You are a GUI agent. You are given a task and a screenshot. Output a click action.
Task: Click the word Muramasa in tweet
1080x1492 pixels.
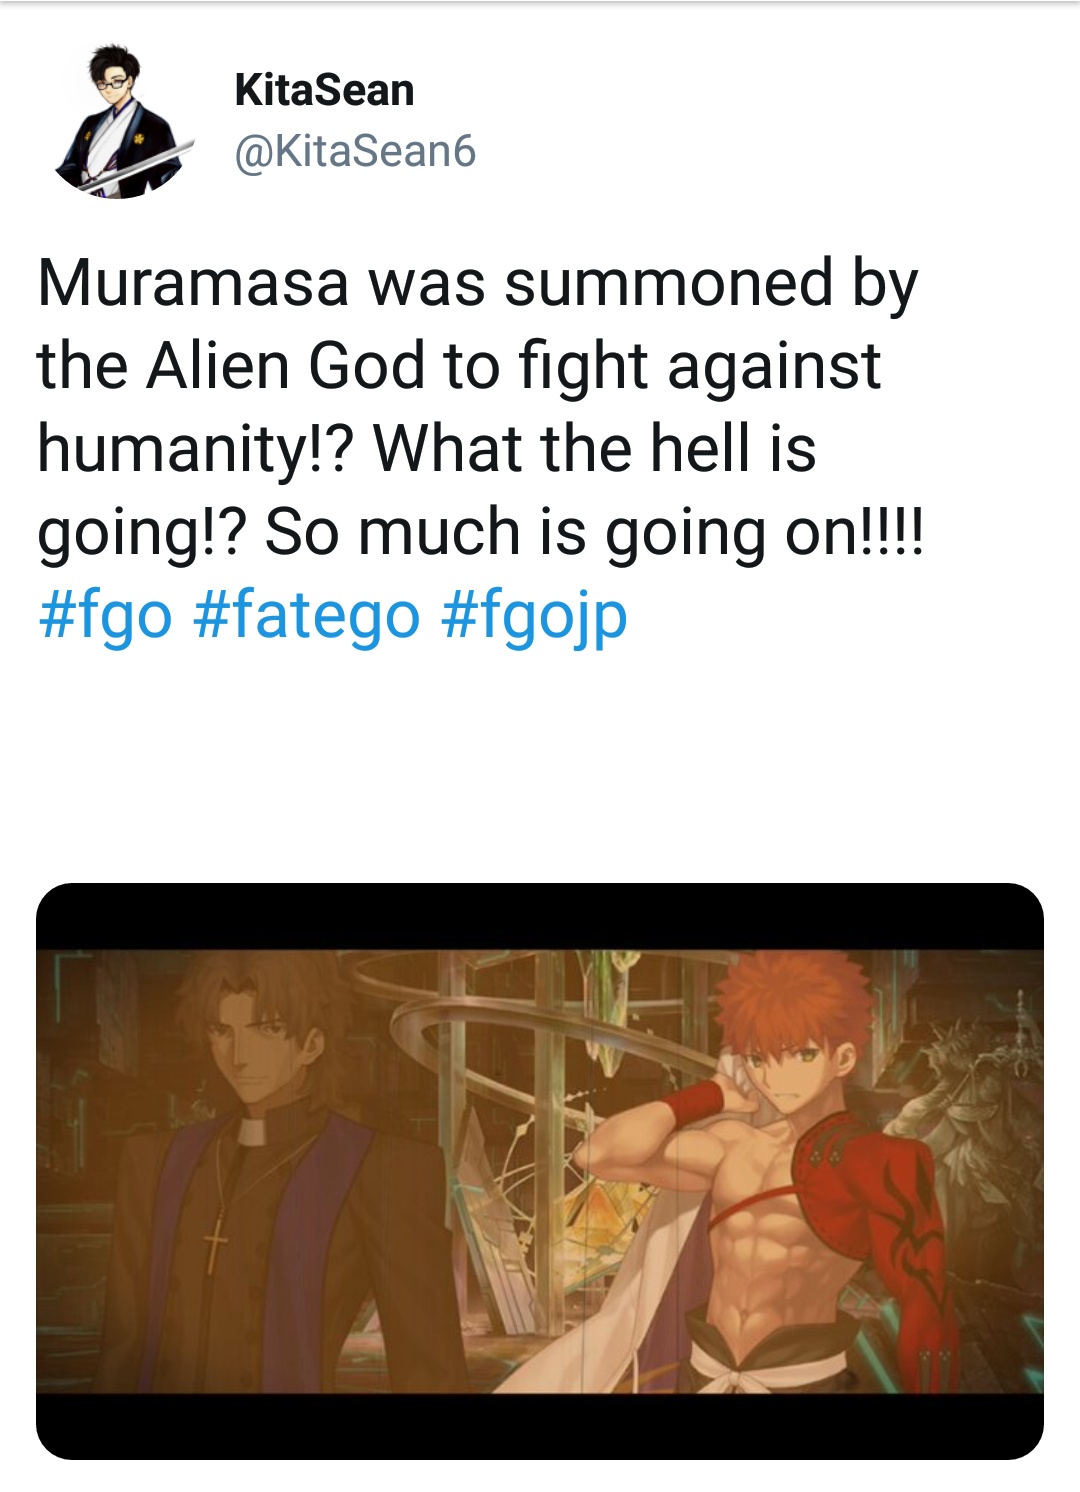tap(193, 283)
